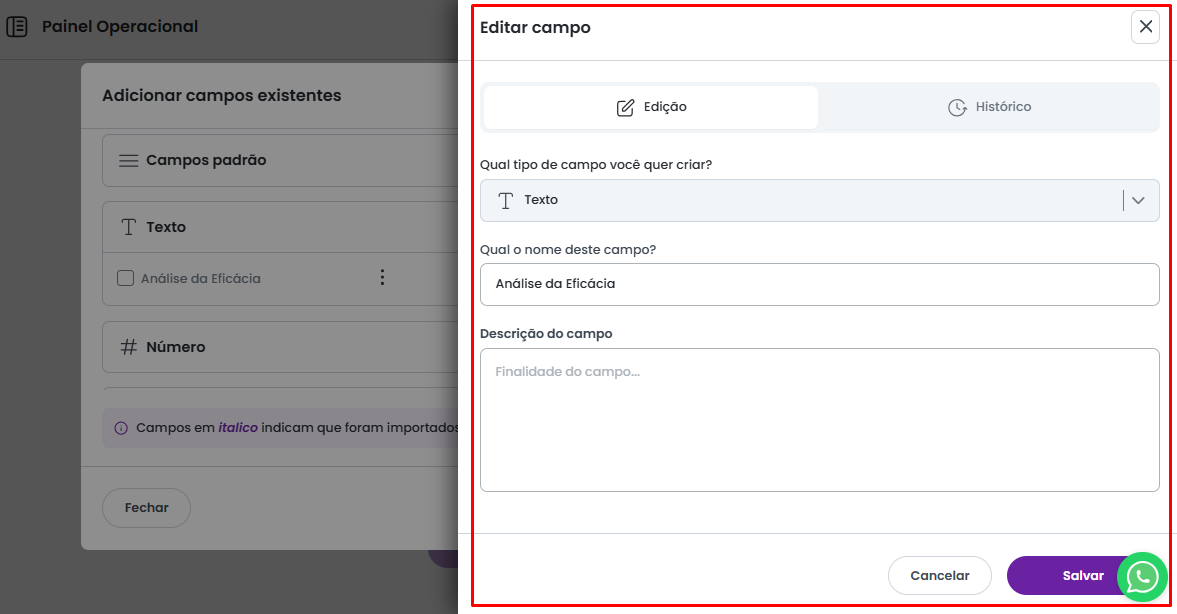Open the field type dropdown showing Texto
This screenshot has height=614, width=1177.
point(800,200)
